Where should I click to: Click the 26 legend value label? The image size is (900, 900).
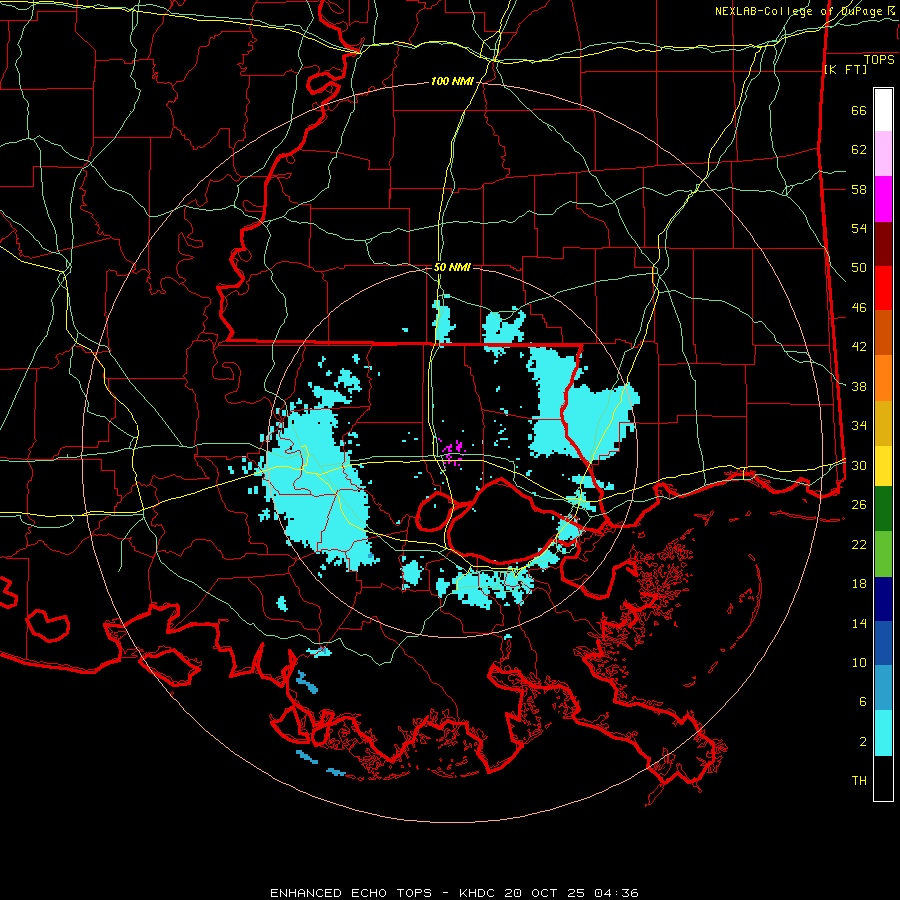pos(859,505)
